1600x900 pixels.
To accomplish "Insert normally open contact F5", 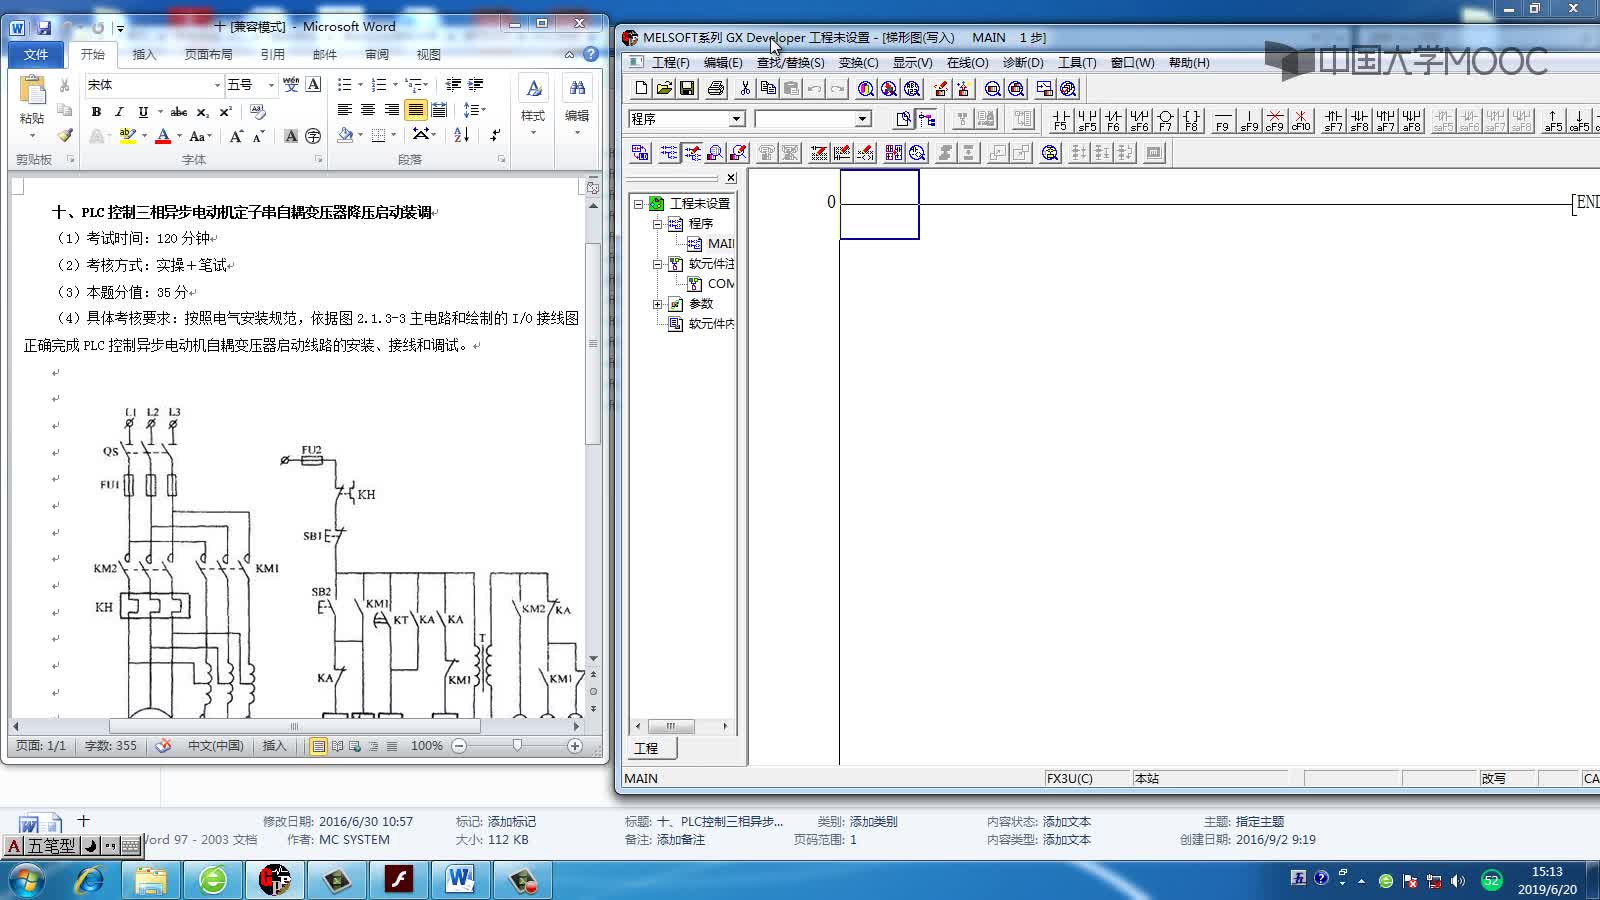I will click(1060, 120).
